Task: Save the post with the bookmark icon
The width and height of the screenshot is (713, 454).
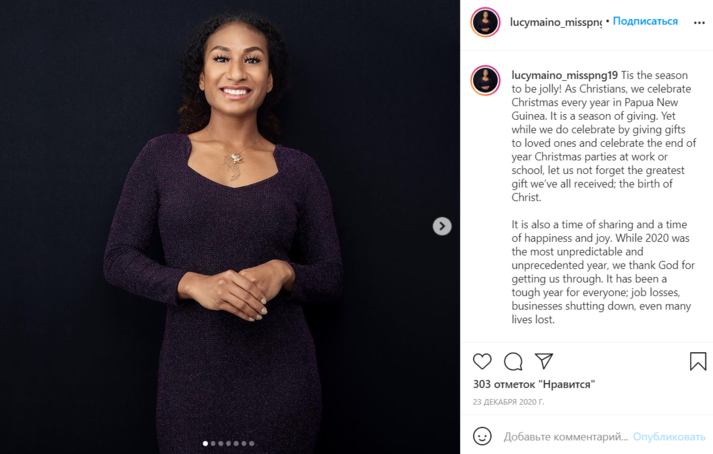Action: click(698, 361)
